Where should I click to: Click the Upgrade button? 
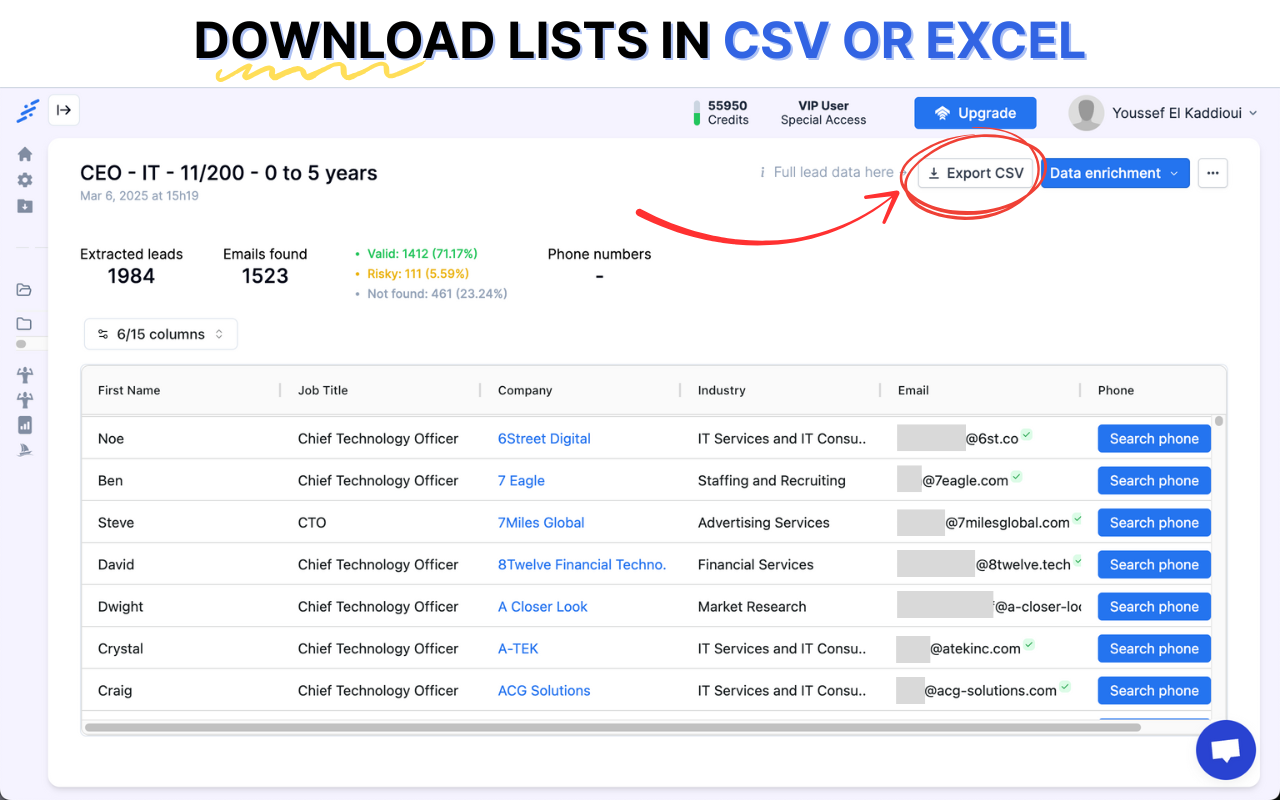coord(975,113)
